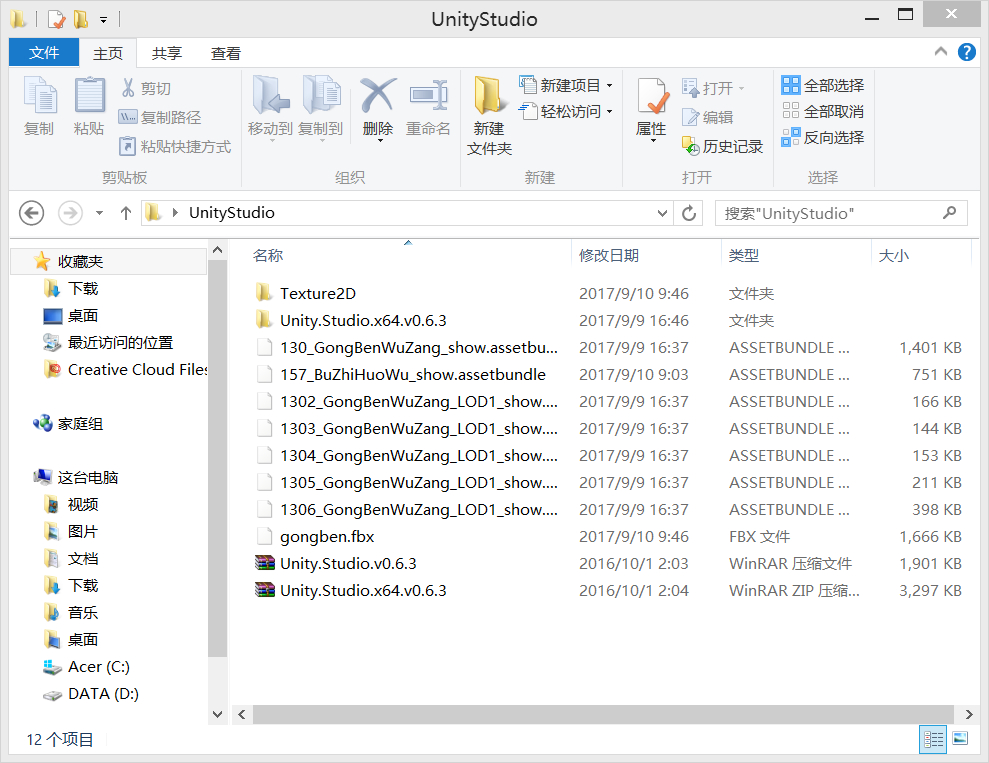Click the Edit (编辑) ribbon command

click(x=708, y=117)
